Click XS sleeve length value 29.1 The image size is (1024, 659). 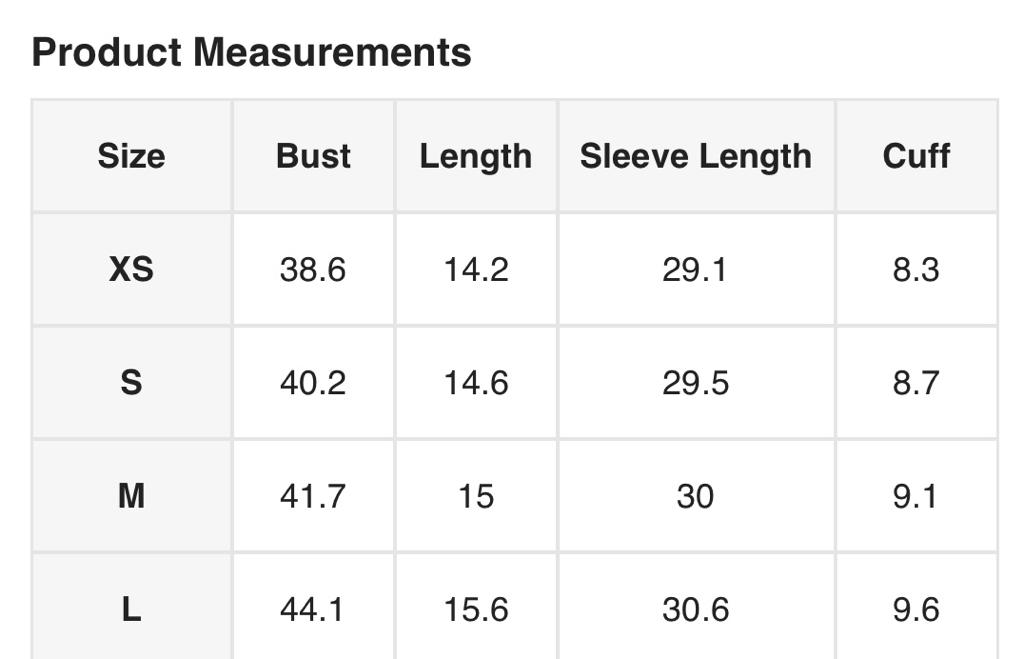click(x=695, y=269)
